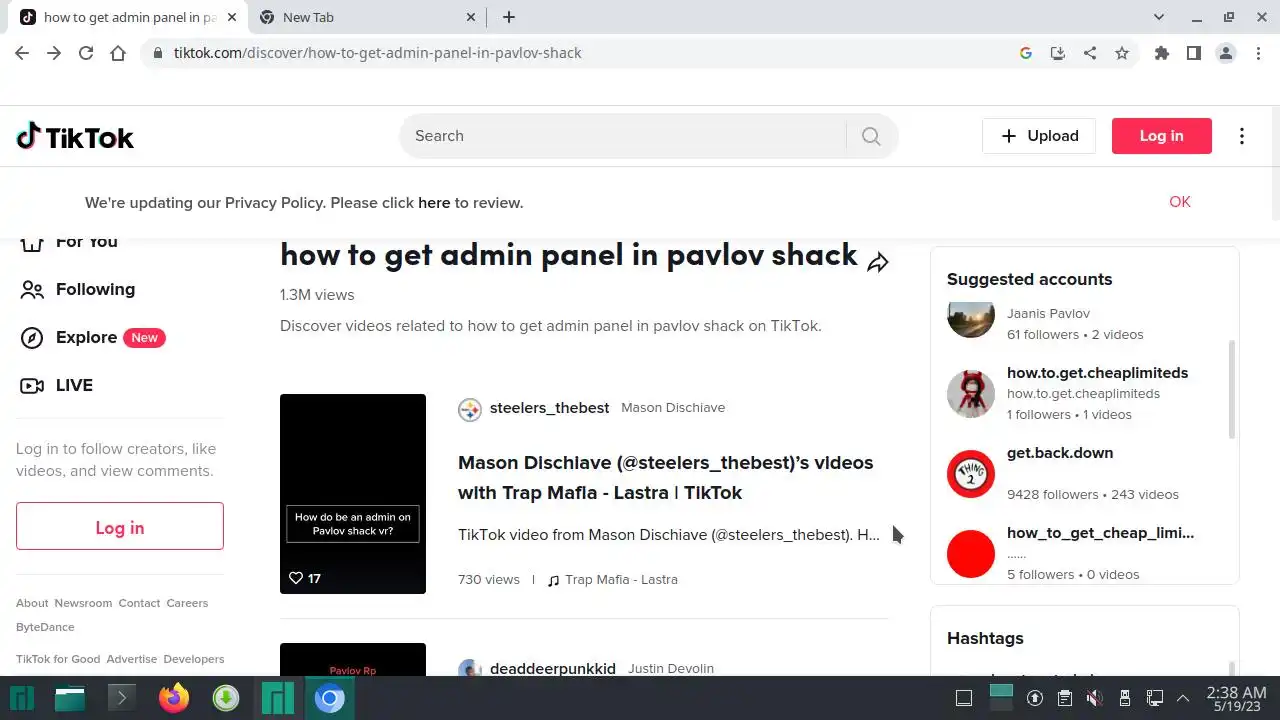Screen dimensions: 1280x720
Task: Toggle the browser side panel icon
Action: click(1194, 53)
